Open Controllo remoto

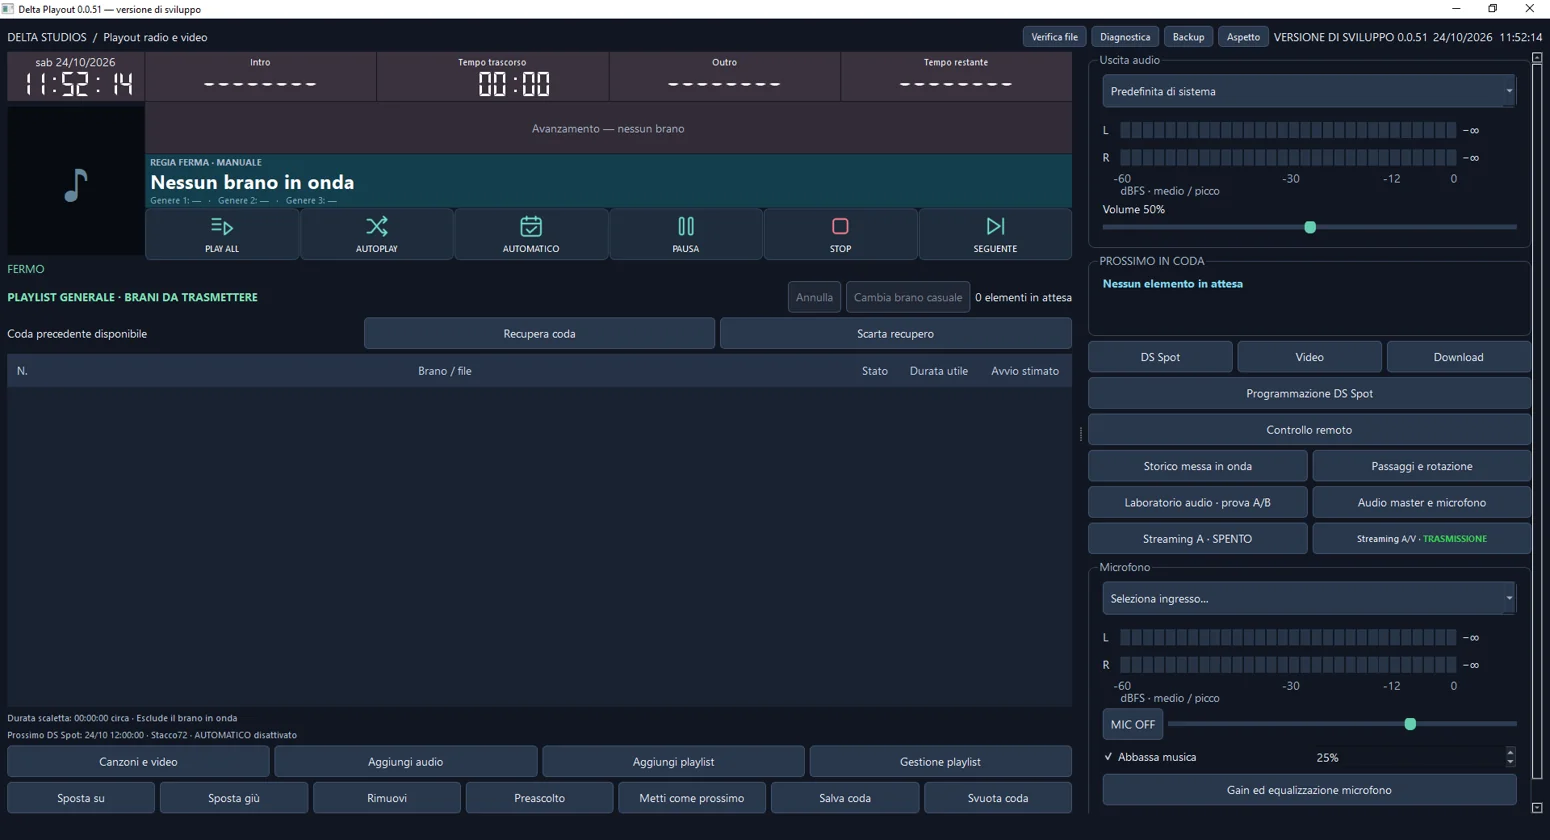(x=1309, y=429)
